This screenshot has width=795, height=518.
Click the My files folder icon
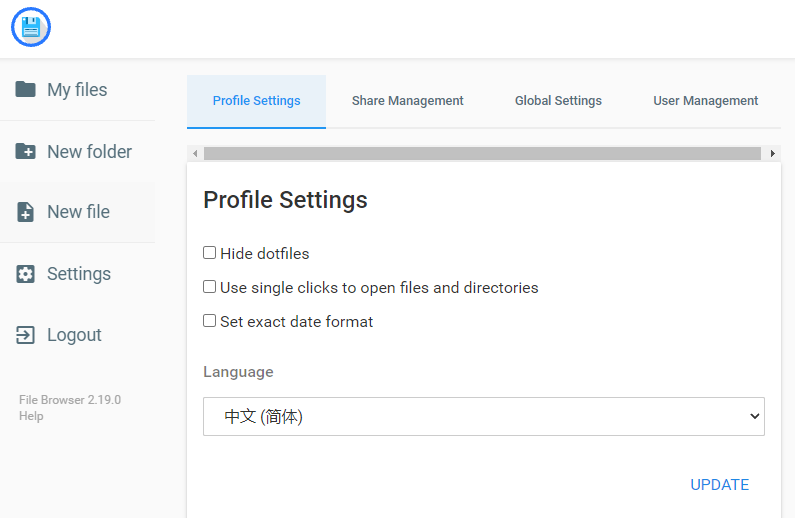26,90
